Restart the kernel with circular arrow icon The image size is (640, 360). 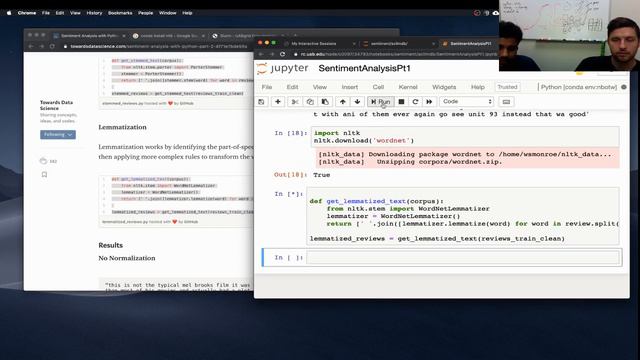click(415, 102)
